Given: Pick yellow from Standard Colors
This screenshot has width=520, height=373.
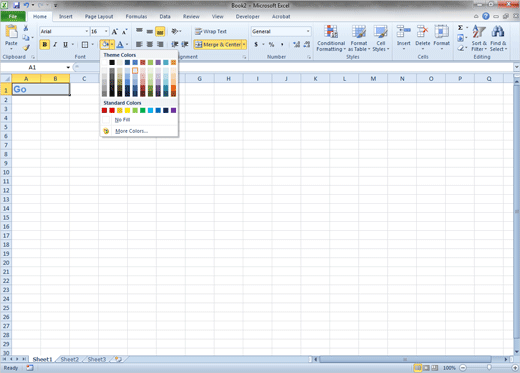Looking at the screenshot, I should pos(127,110).
